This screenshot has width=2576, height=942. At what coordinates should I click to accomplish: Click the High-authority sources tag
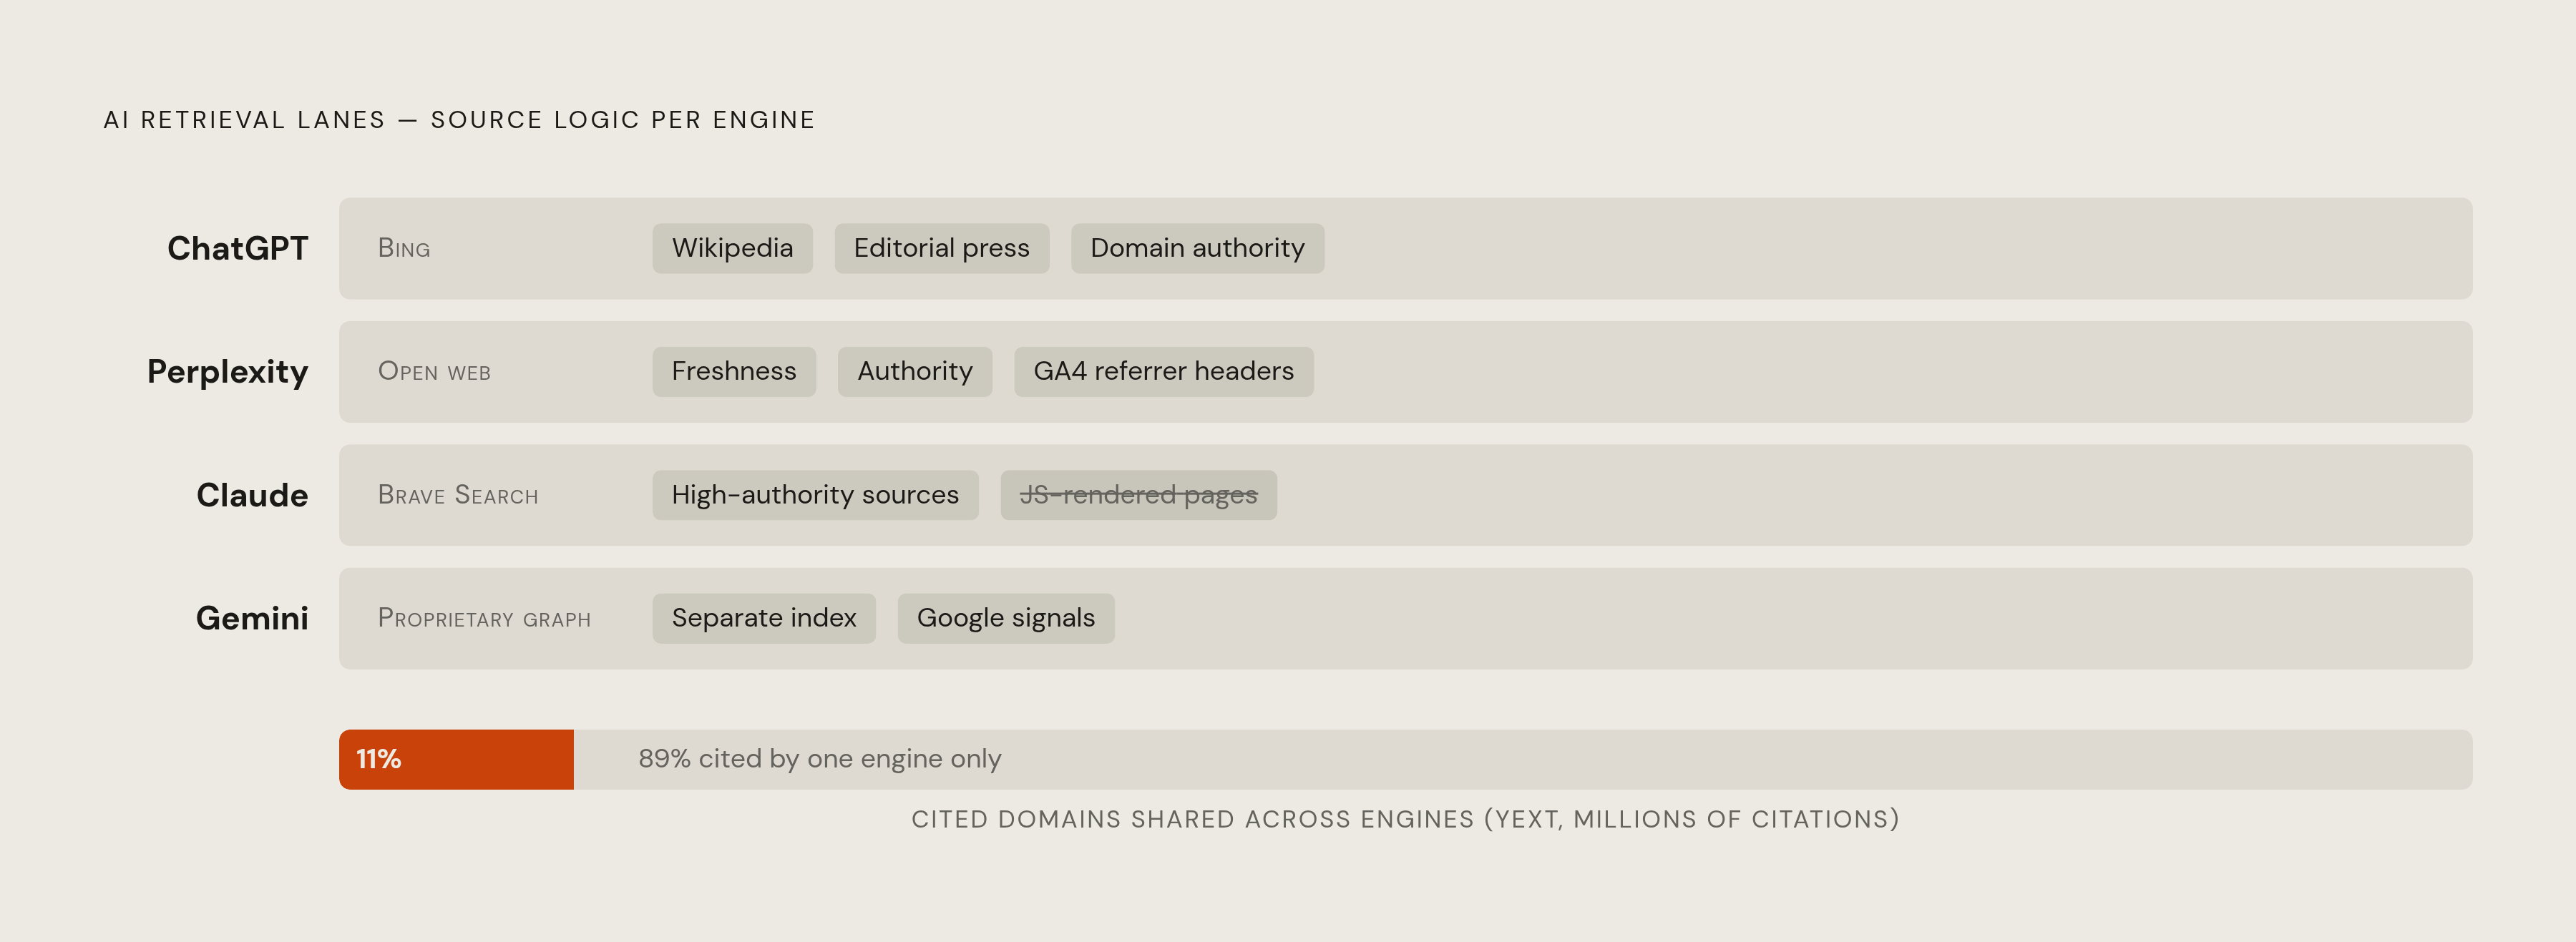[x=815, y=495]
